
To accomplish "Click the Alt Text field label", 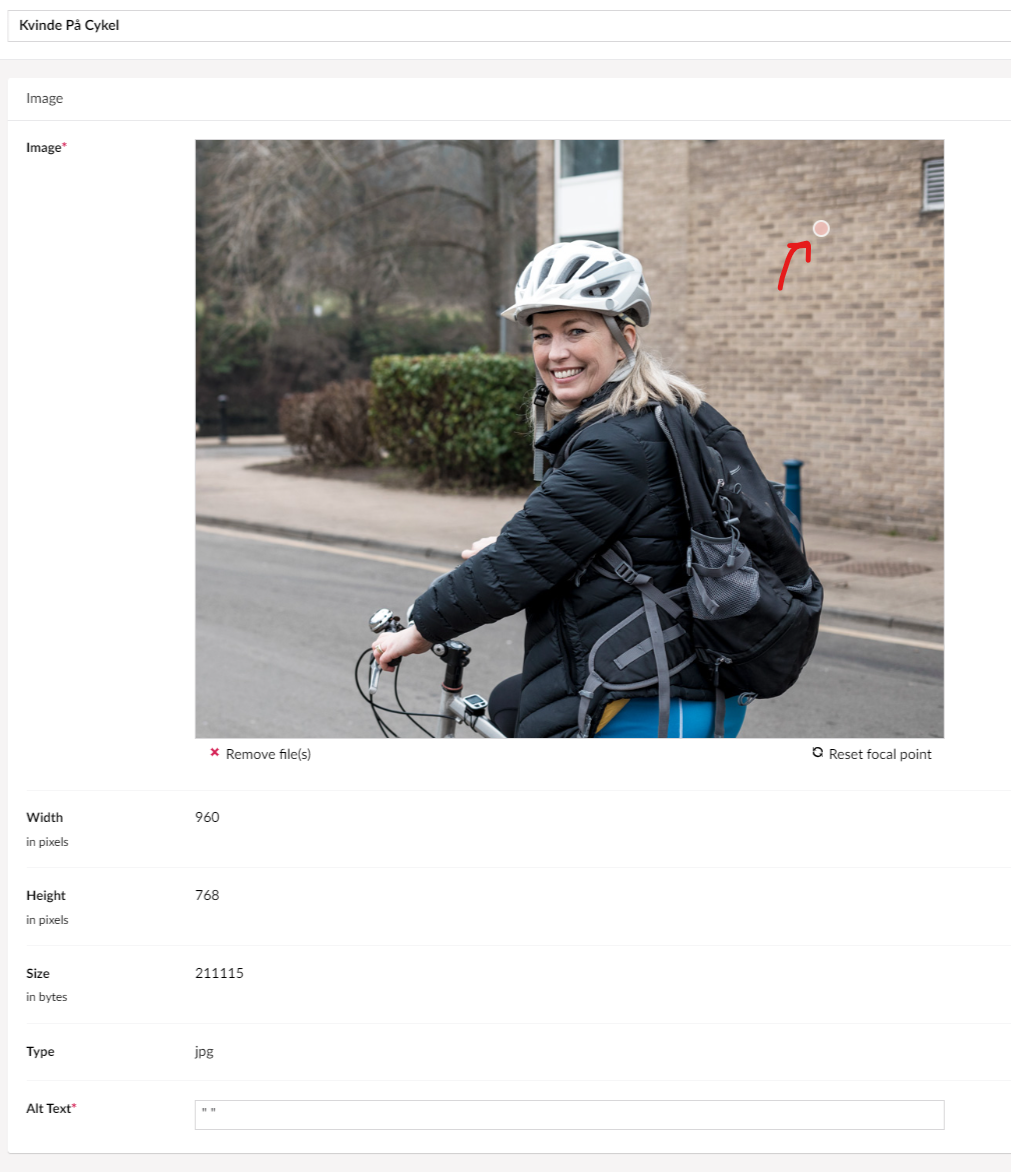I will tap(51, 1108).
